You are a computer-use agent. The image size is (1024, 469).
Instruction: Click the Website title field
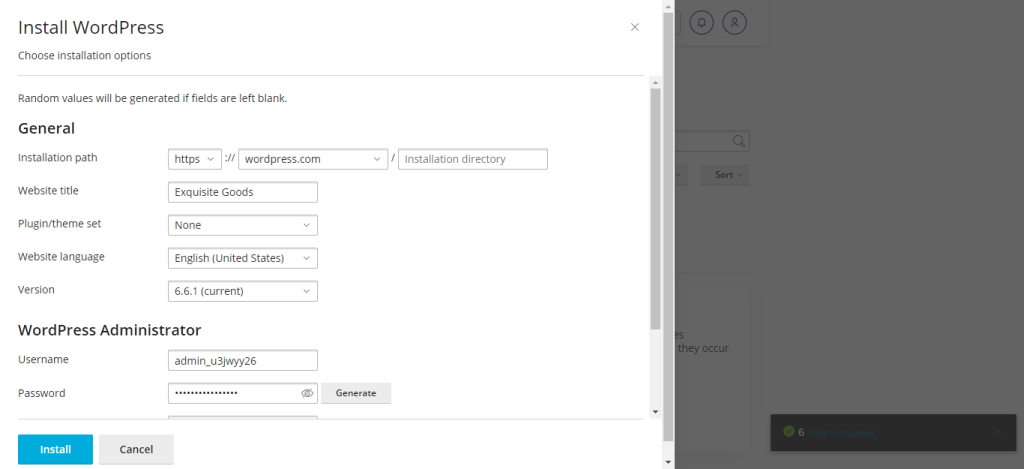pos(243,192)
